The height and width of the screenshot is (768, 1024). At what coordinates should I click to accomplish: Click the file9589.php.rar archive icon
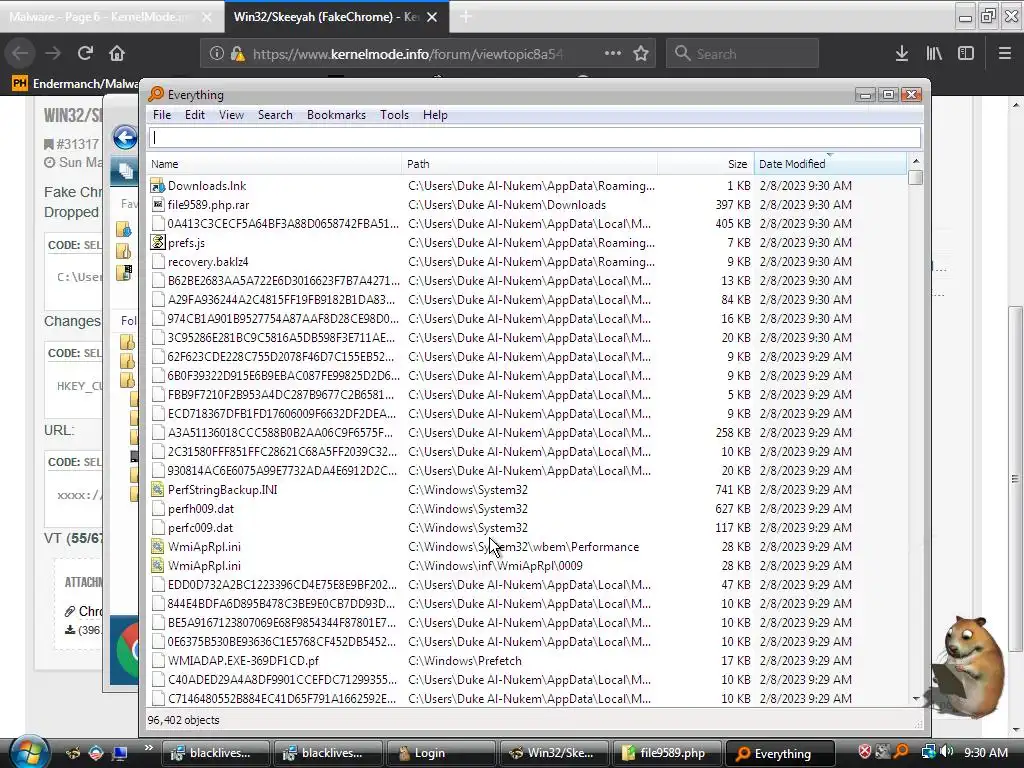(x=157, y=205)
